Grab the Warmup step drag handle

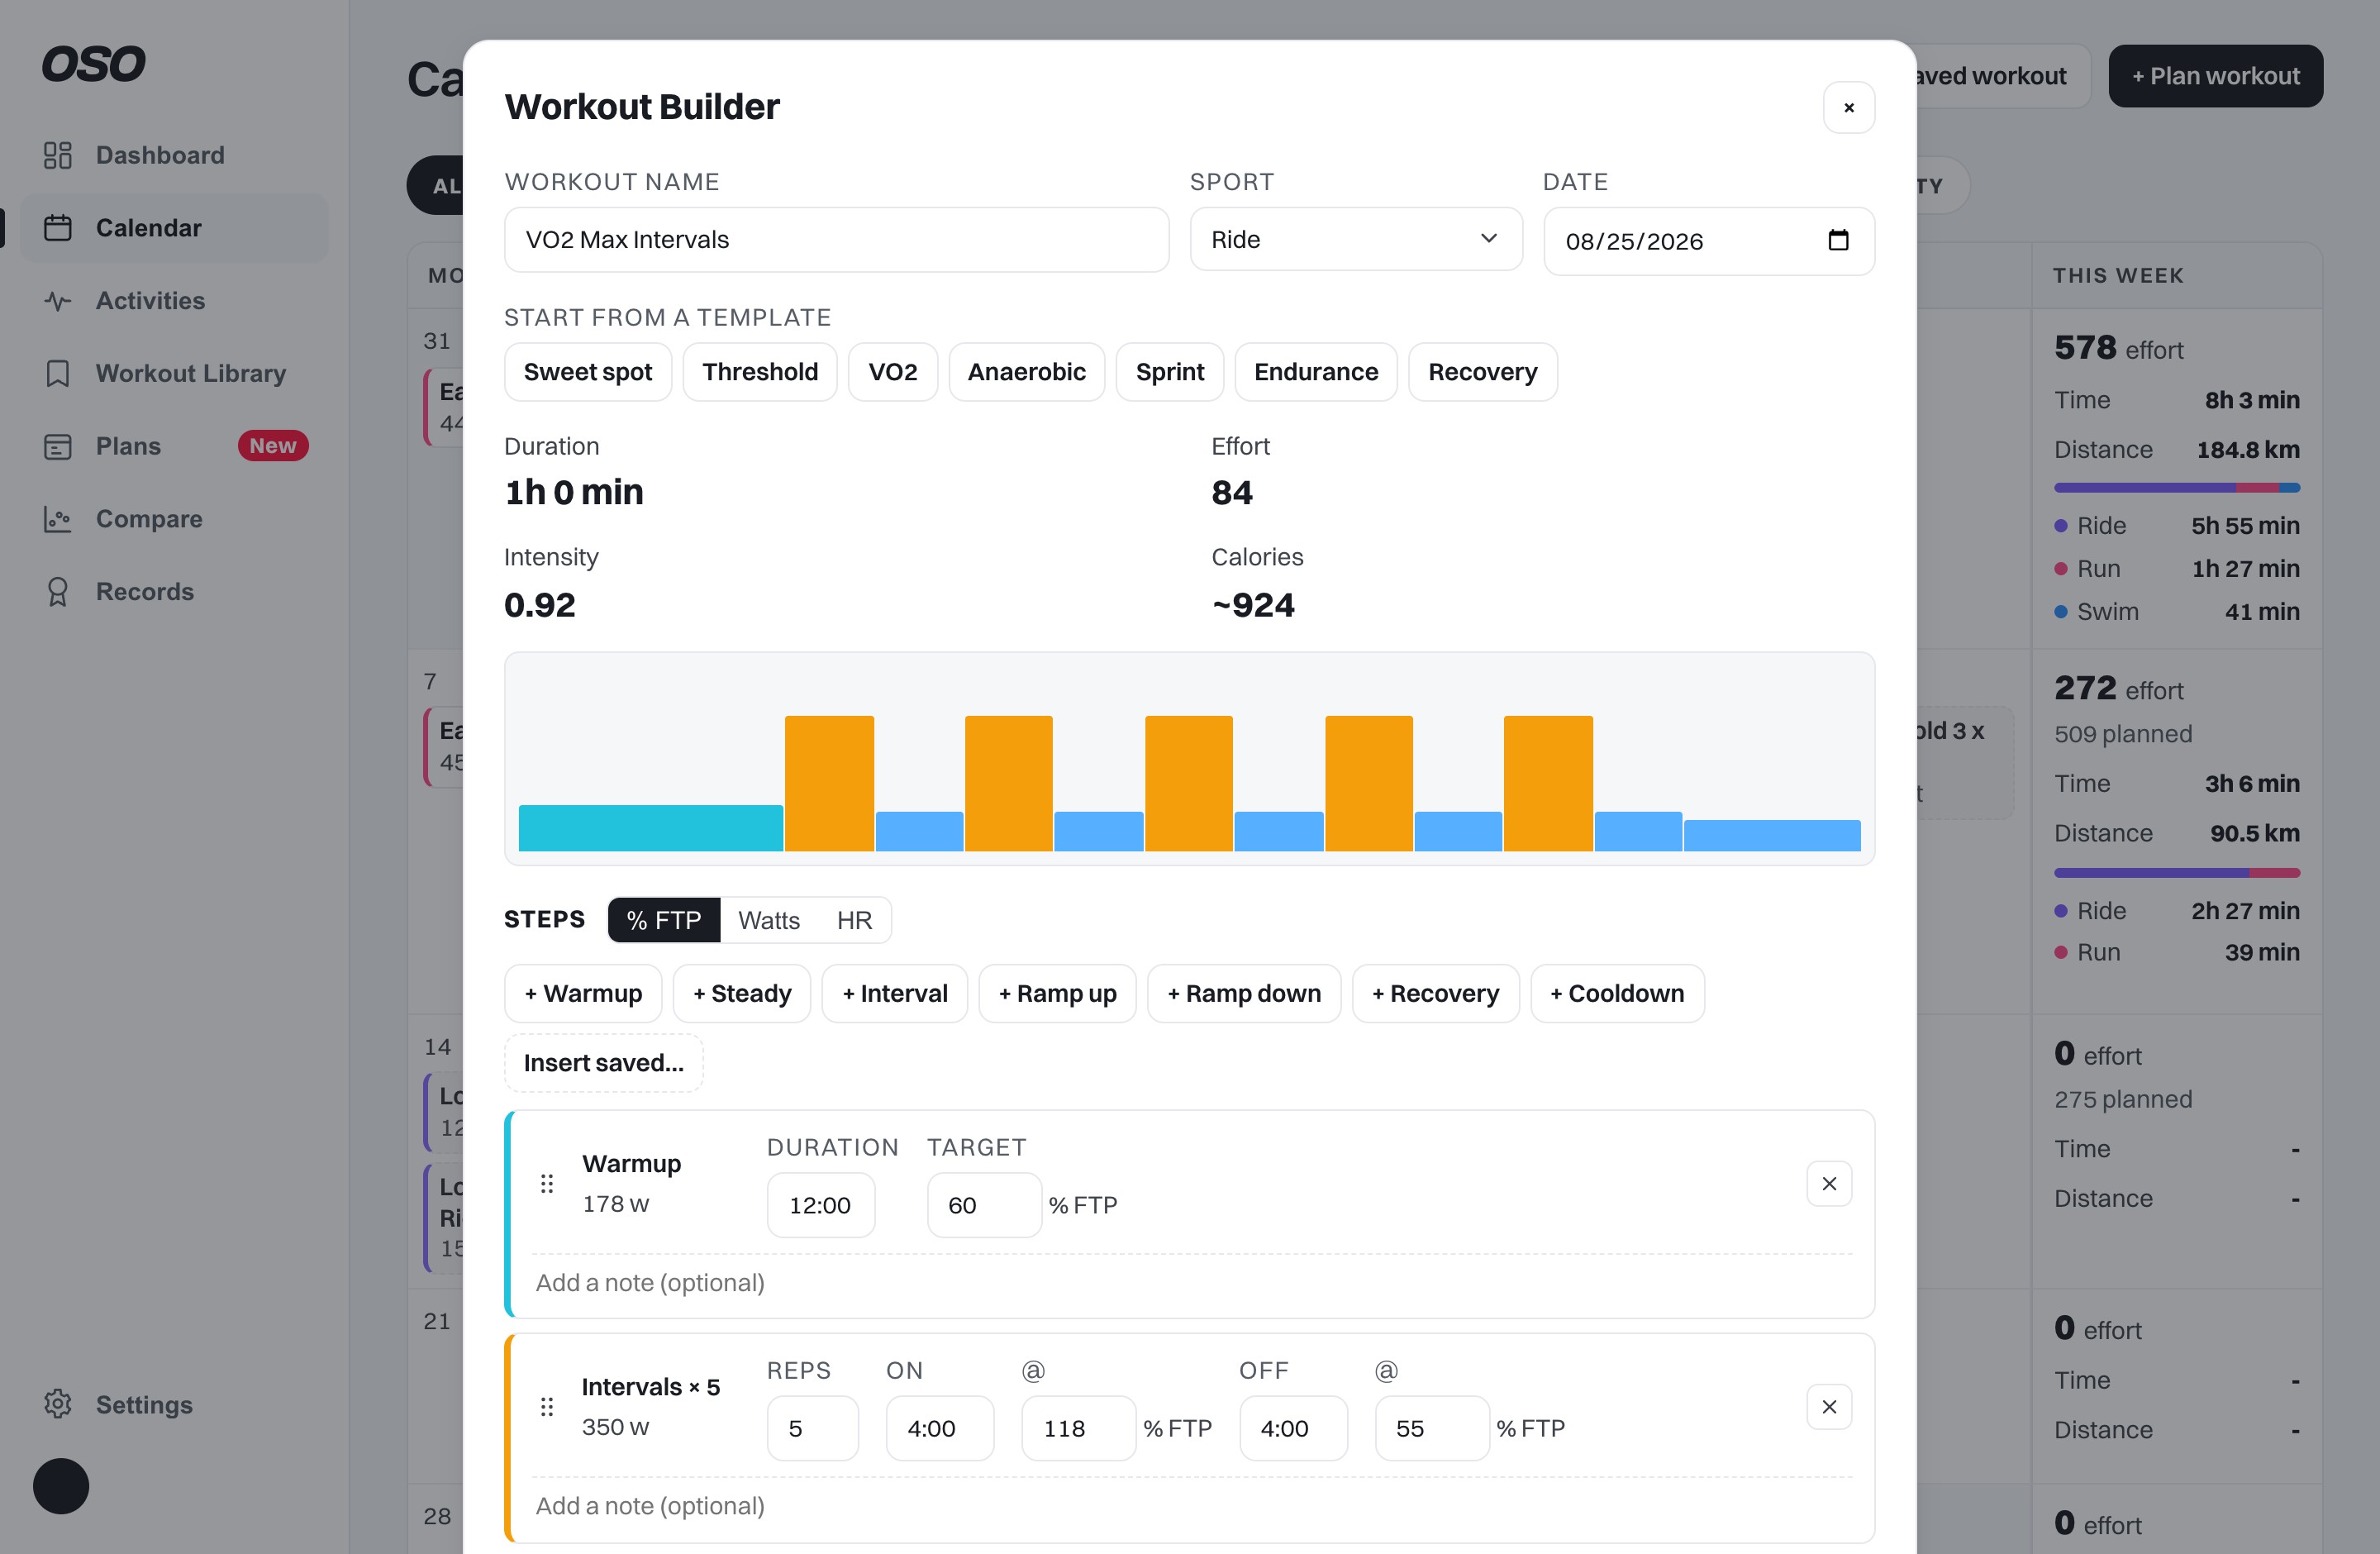(547, 1184)
